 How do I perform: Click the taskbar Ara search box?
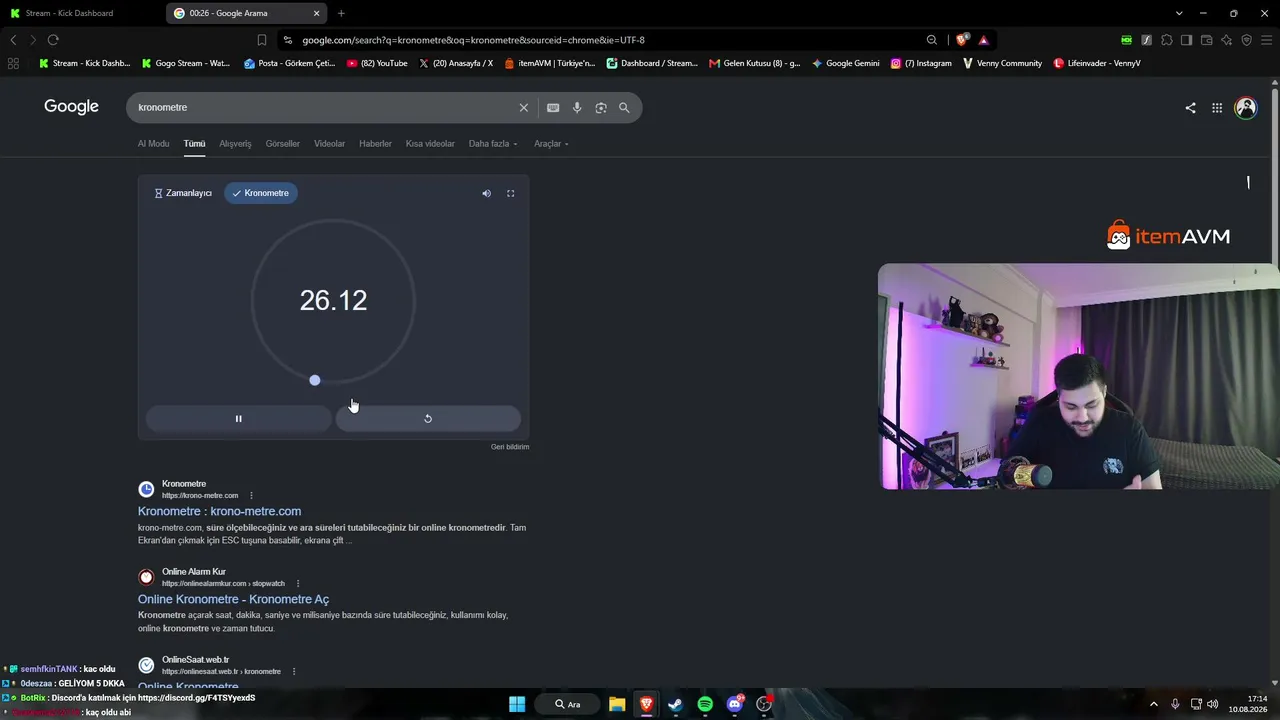coord(568,704)
